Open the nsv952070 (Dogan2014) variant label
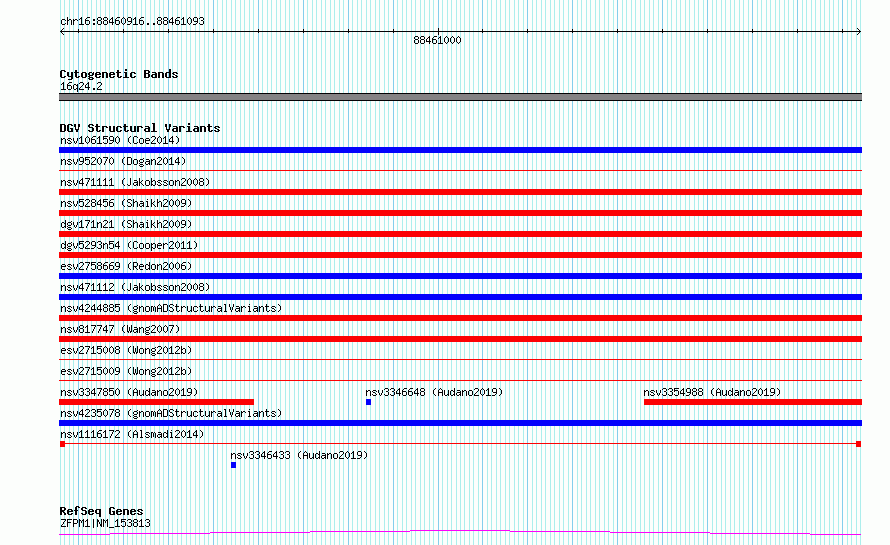890x545 pixels. tap(123, 161)
